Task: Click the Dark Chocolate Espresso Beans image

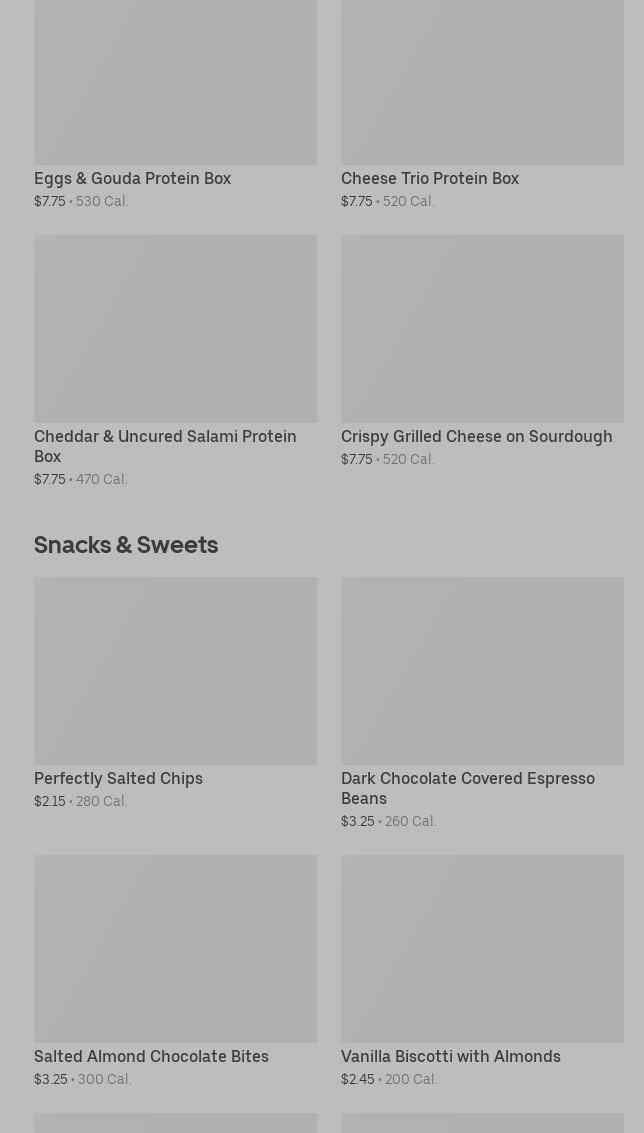Action: click(482, 670)
